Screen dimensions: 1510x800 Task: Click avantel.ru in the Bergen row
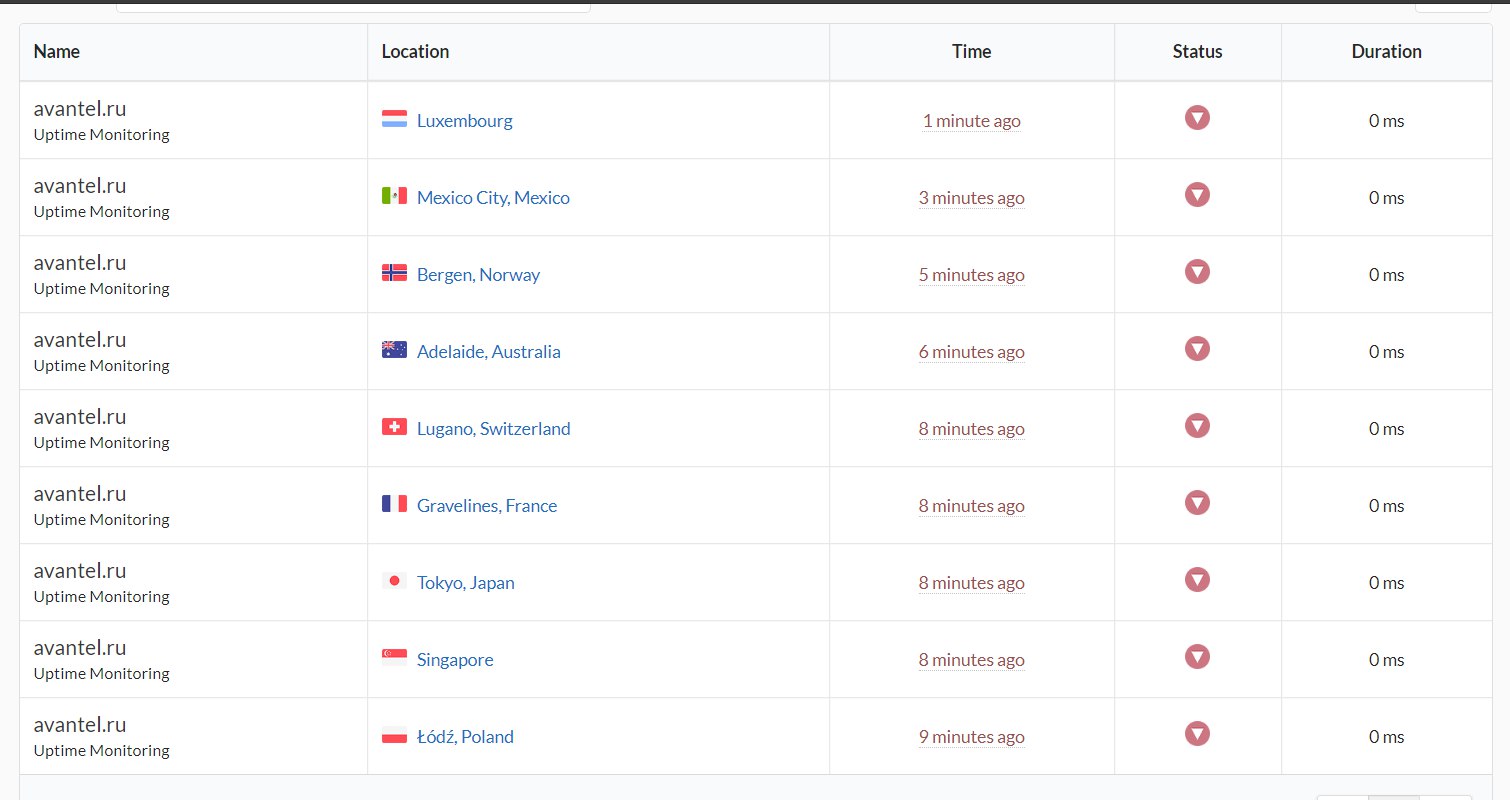tap(80, 263)
